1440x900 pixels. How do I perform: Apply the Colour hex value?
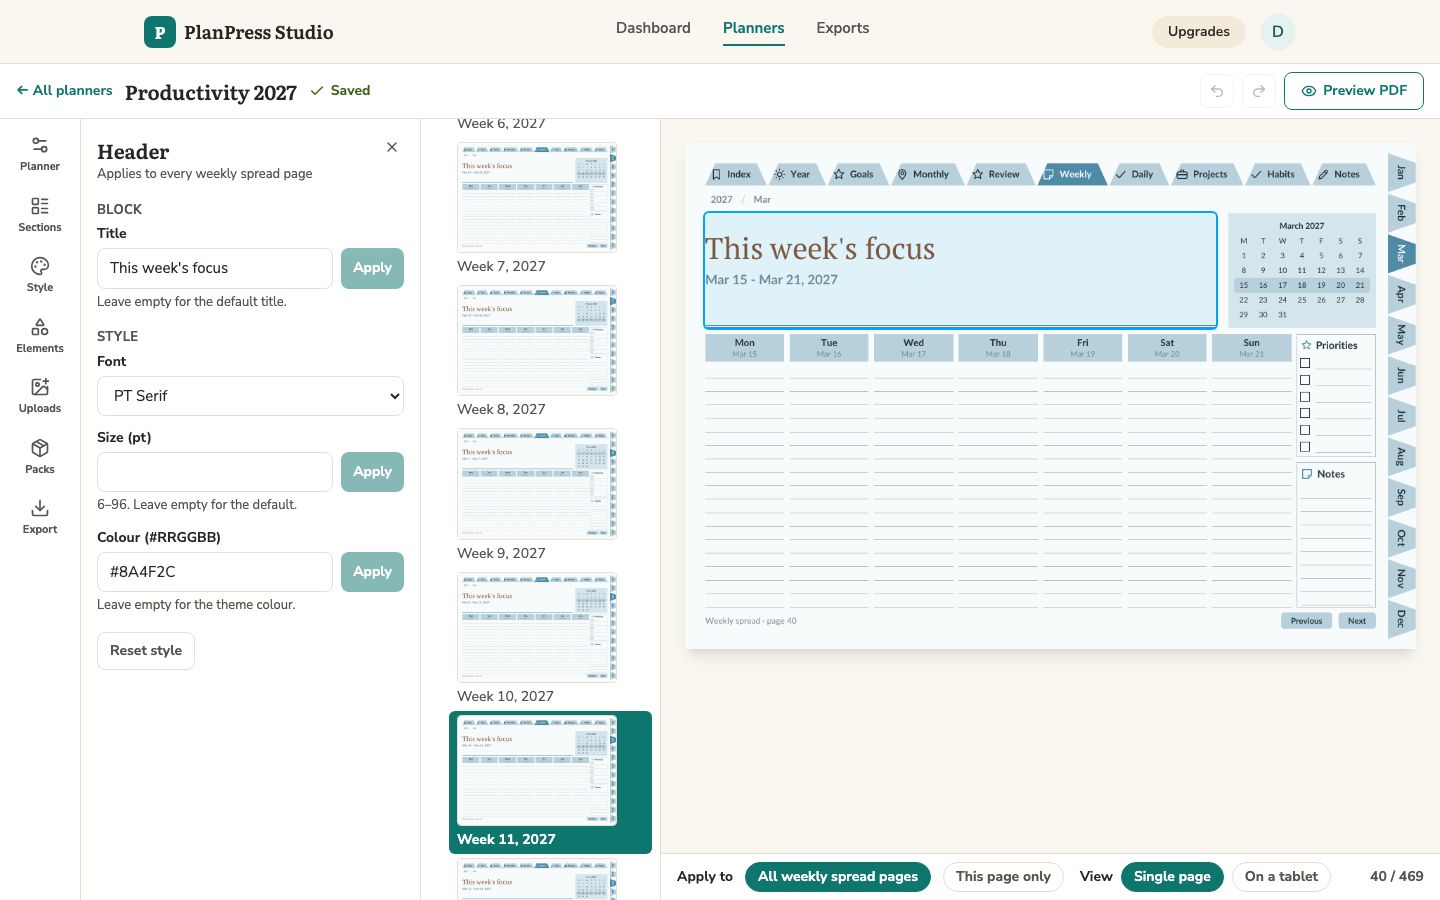[x=372, y=572]
